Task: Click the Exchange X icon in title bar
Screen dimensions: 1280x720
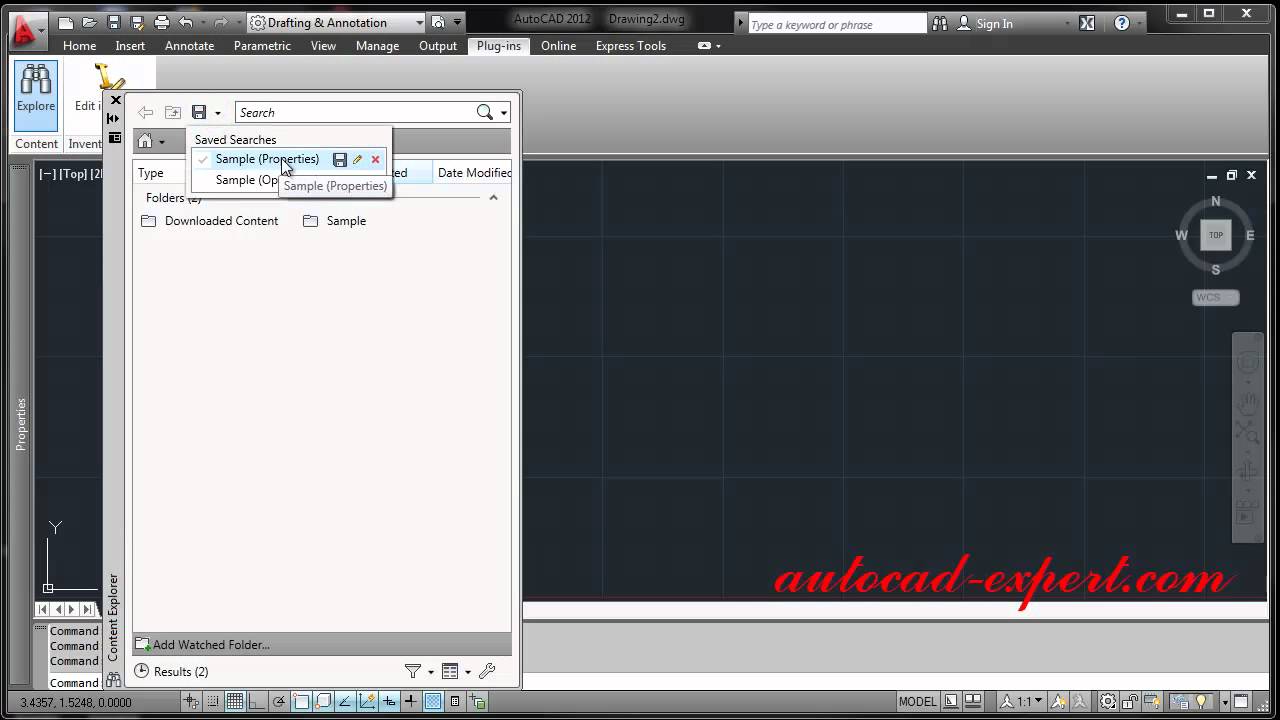Action: 1087,23
